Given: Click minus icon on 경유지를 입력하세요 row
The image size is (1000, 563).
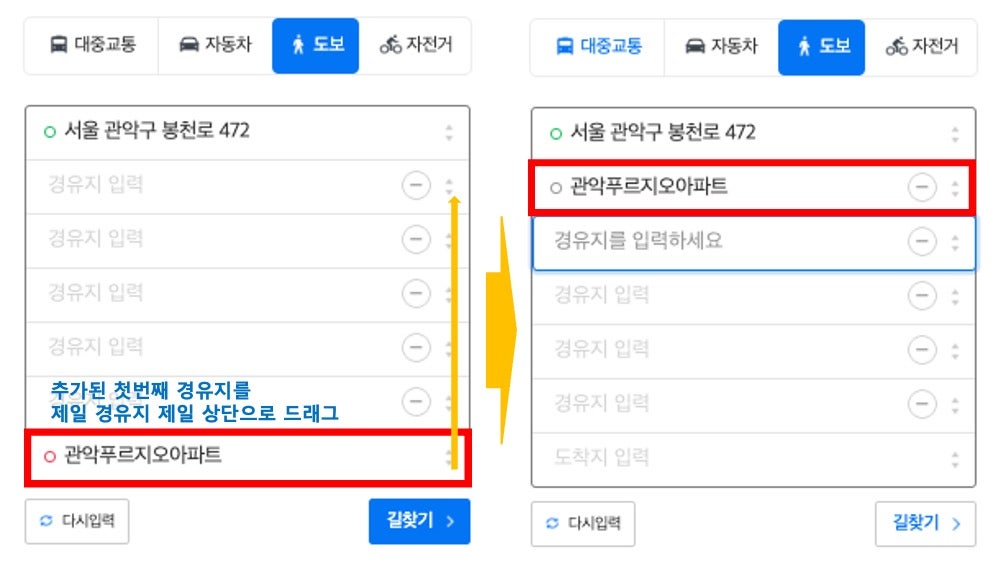Looking at the screenshot, I should pyautogui.click(x=922, y=242).
